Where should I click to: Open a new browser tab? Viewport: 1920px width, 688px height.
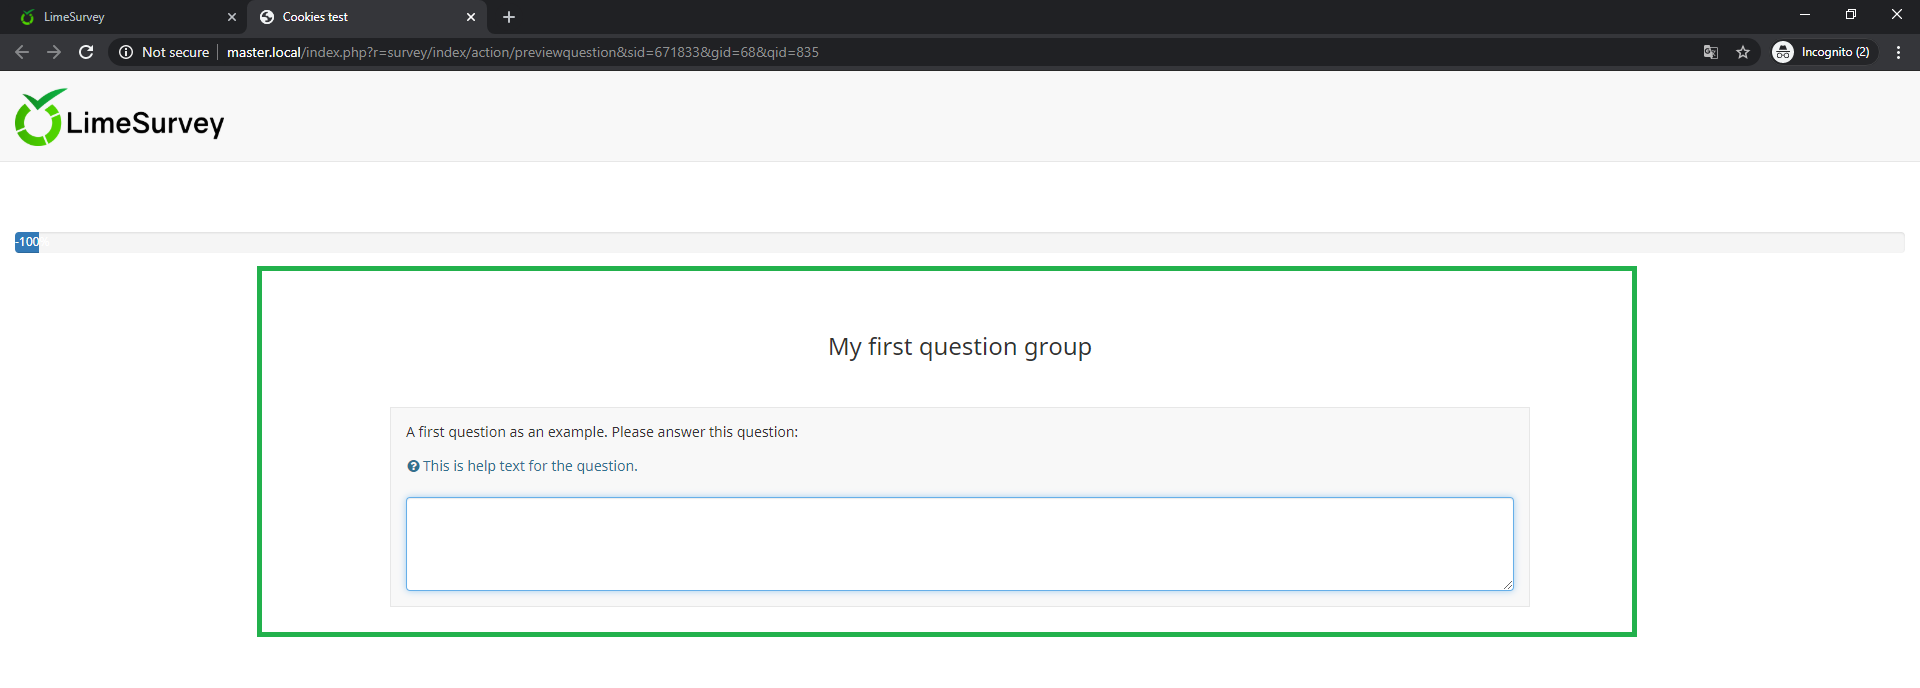[509, 17]
